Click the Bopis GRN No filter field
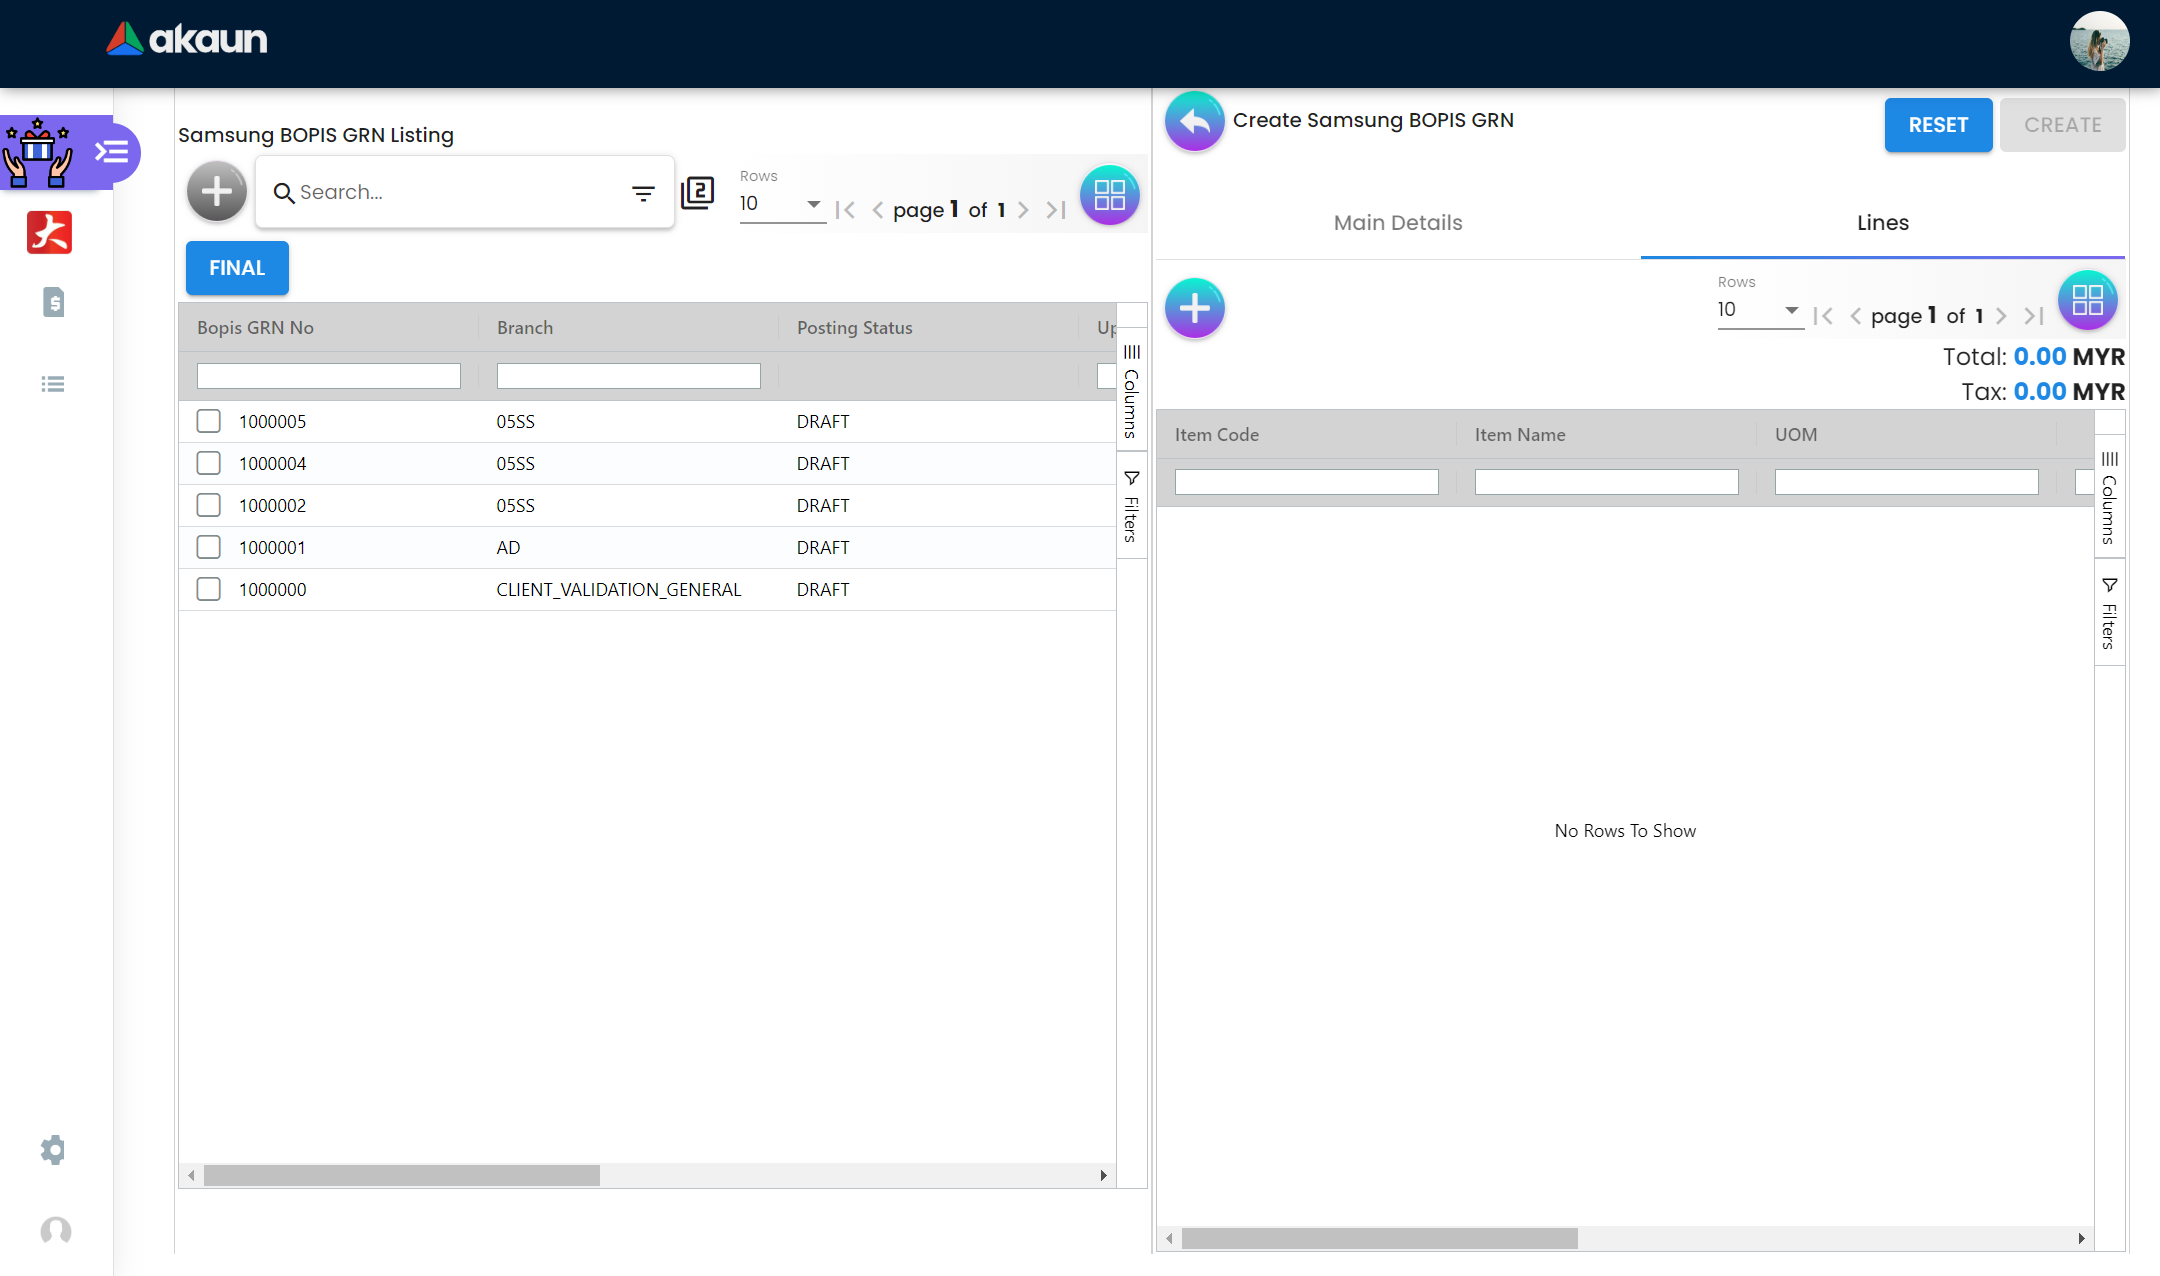The image size is (2160, 1276). 328,376
